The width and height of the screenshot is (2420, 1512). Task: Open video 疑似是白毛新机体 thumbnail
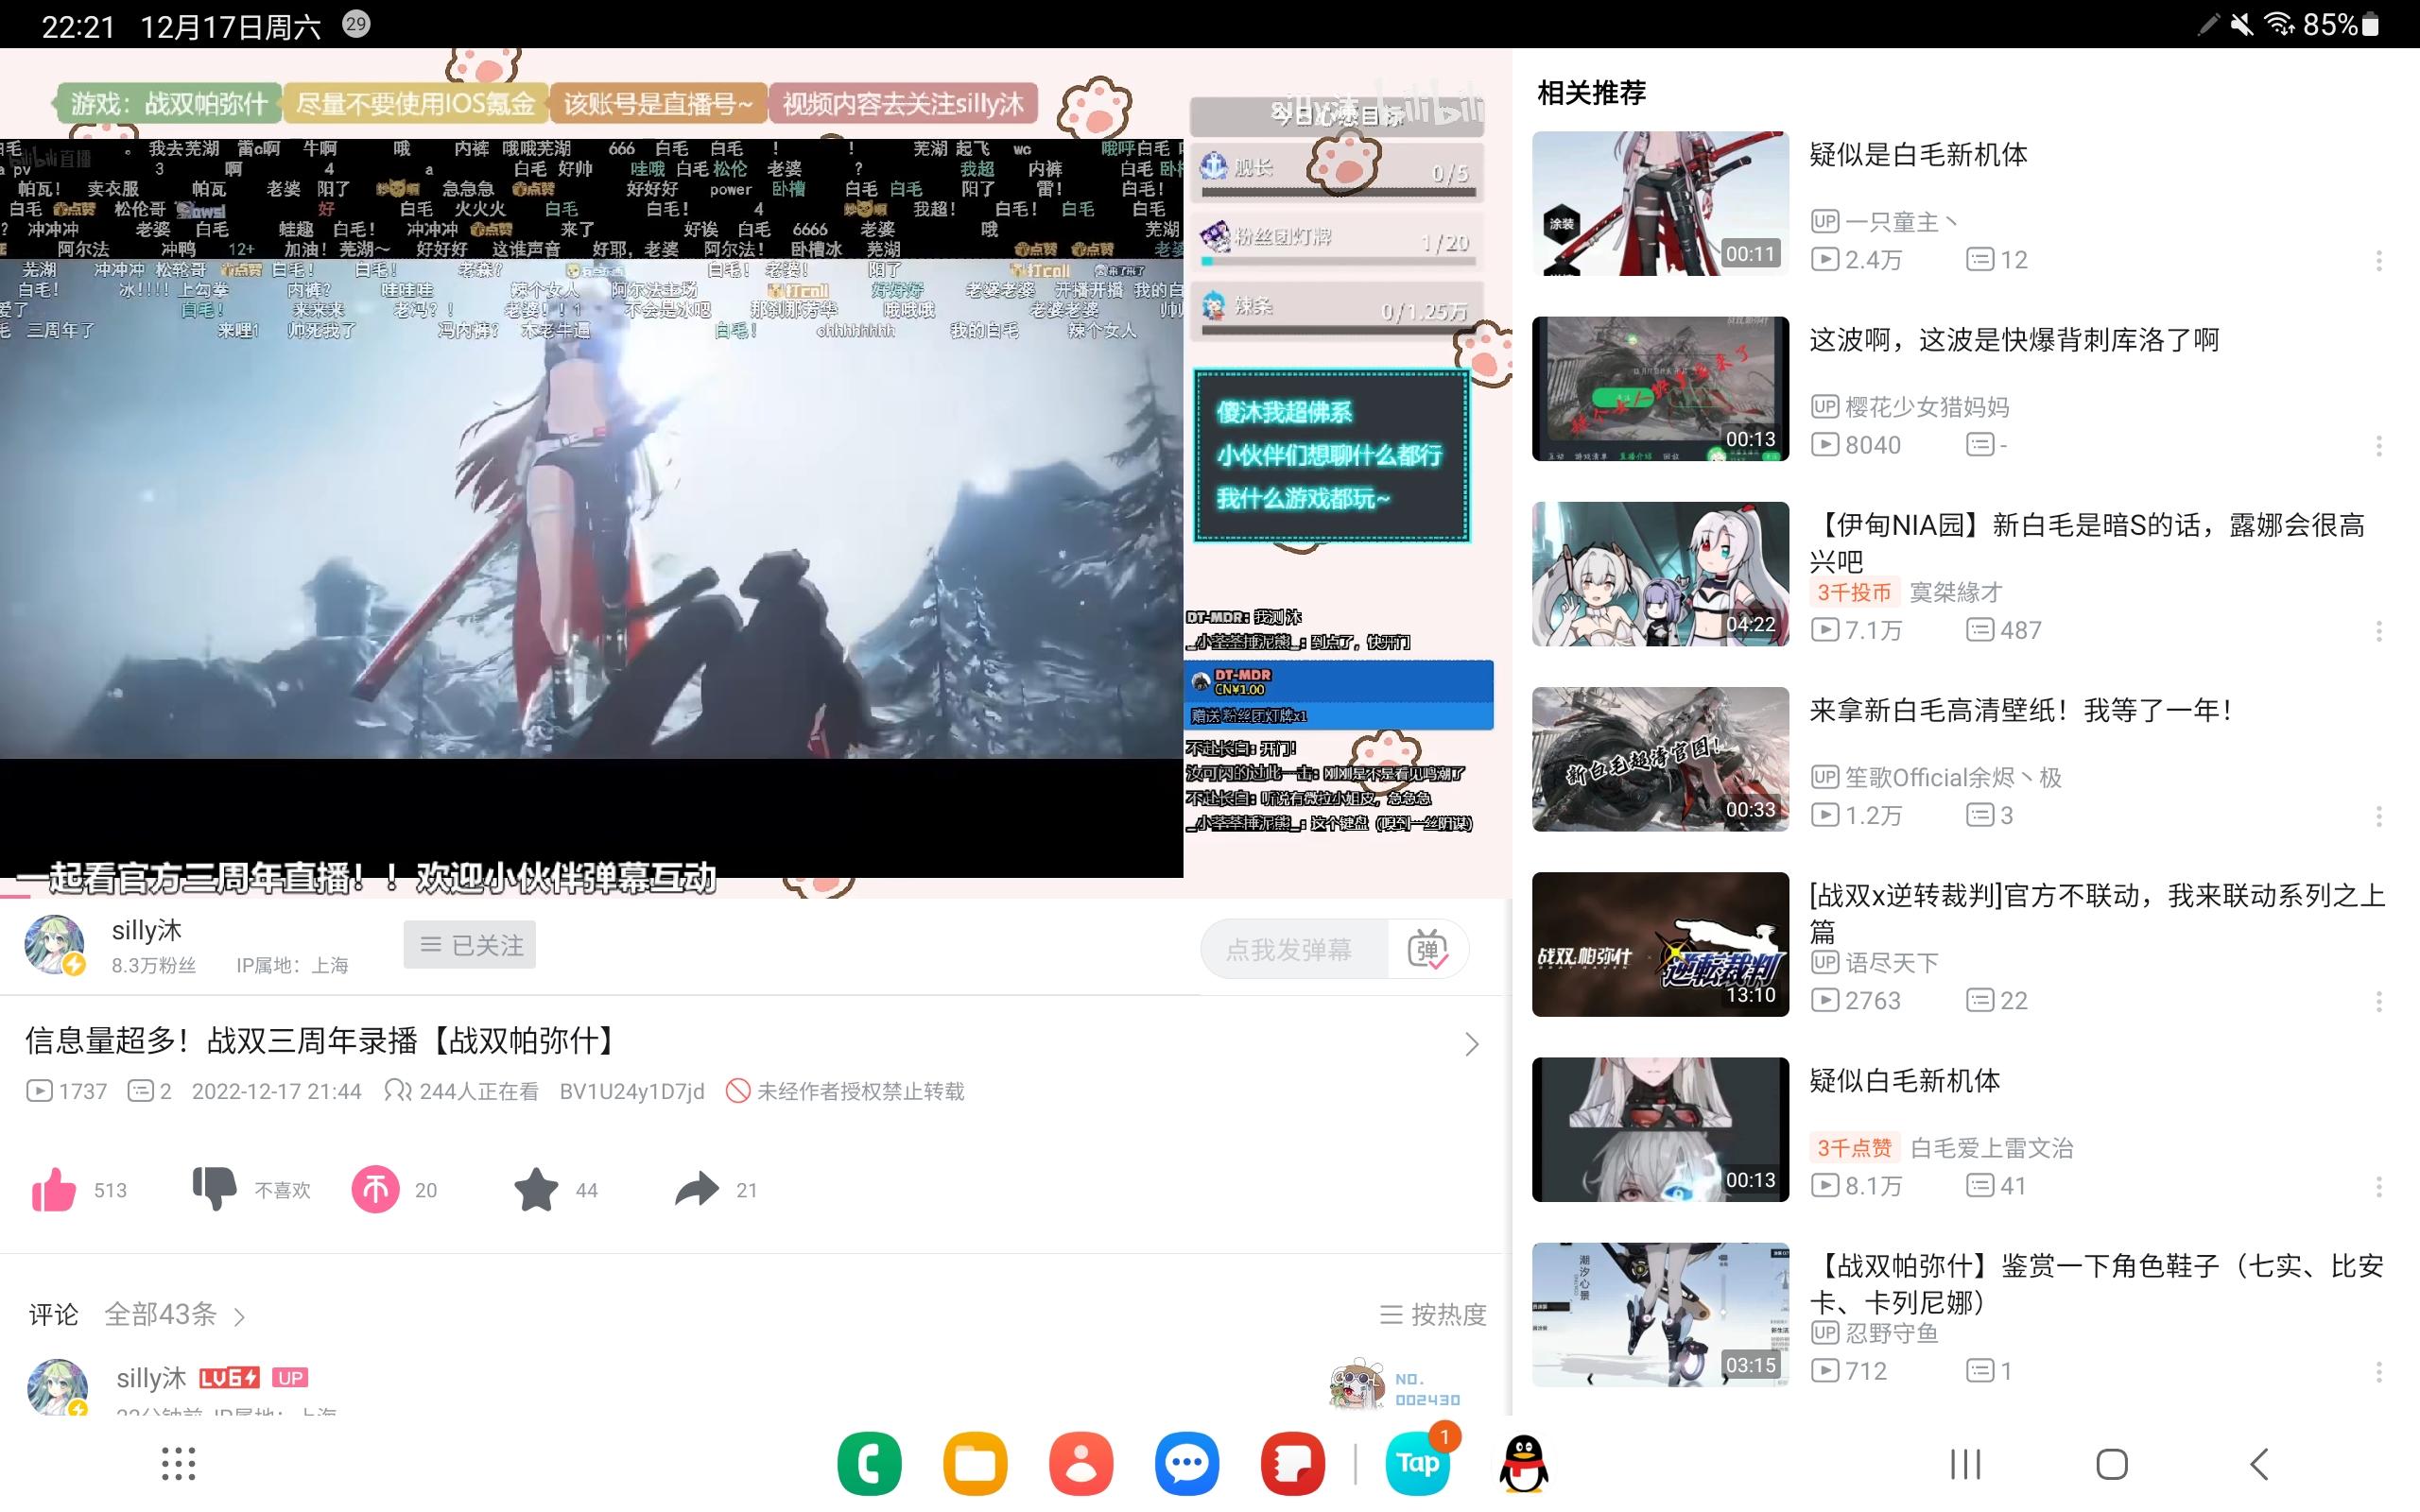click(1660, 203)
